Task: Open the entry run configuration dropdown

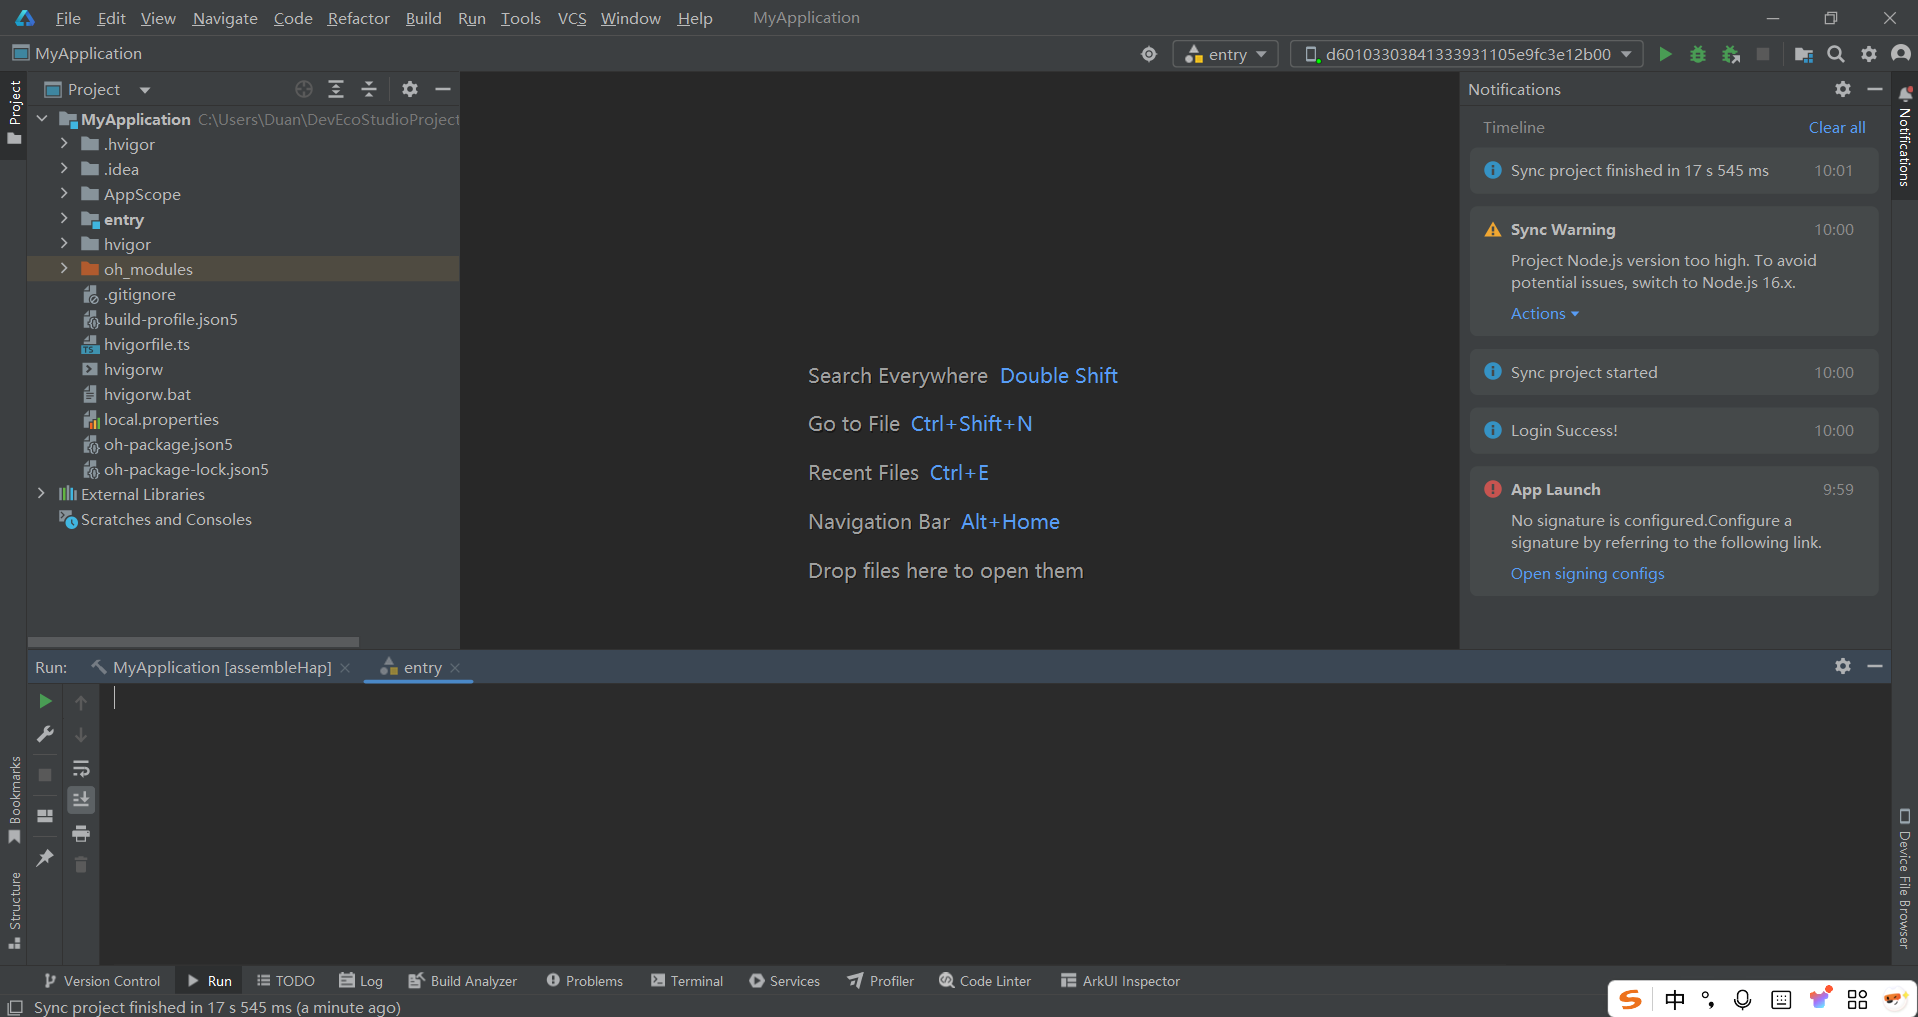Action: pos(1226,54)
